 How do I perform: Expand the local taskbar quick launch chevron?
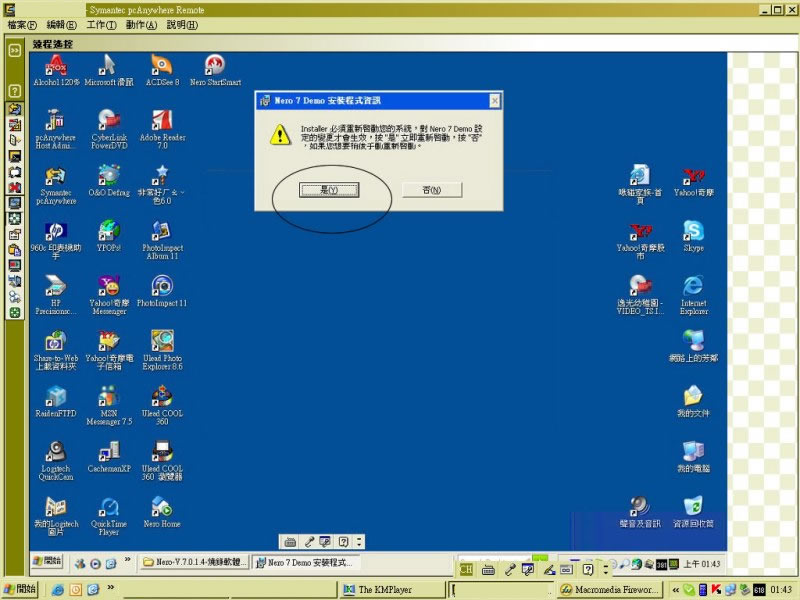(111, 587)
